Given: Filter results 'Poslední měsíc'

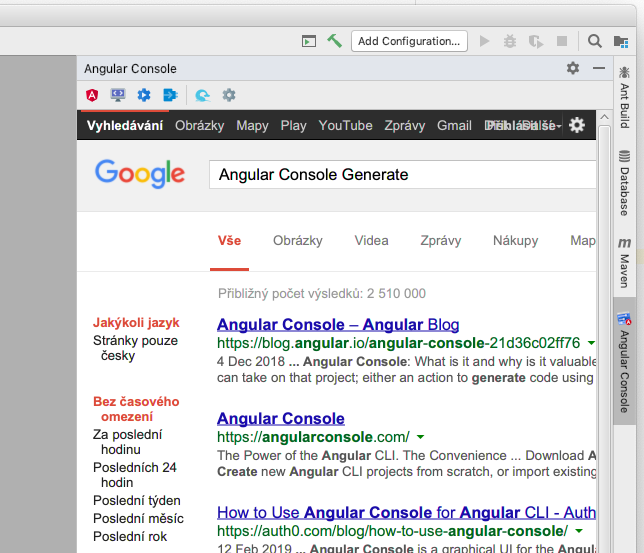Looking at the screenshot, I should pos(138,518).
